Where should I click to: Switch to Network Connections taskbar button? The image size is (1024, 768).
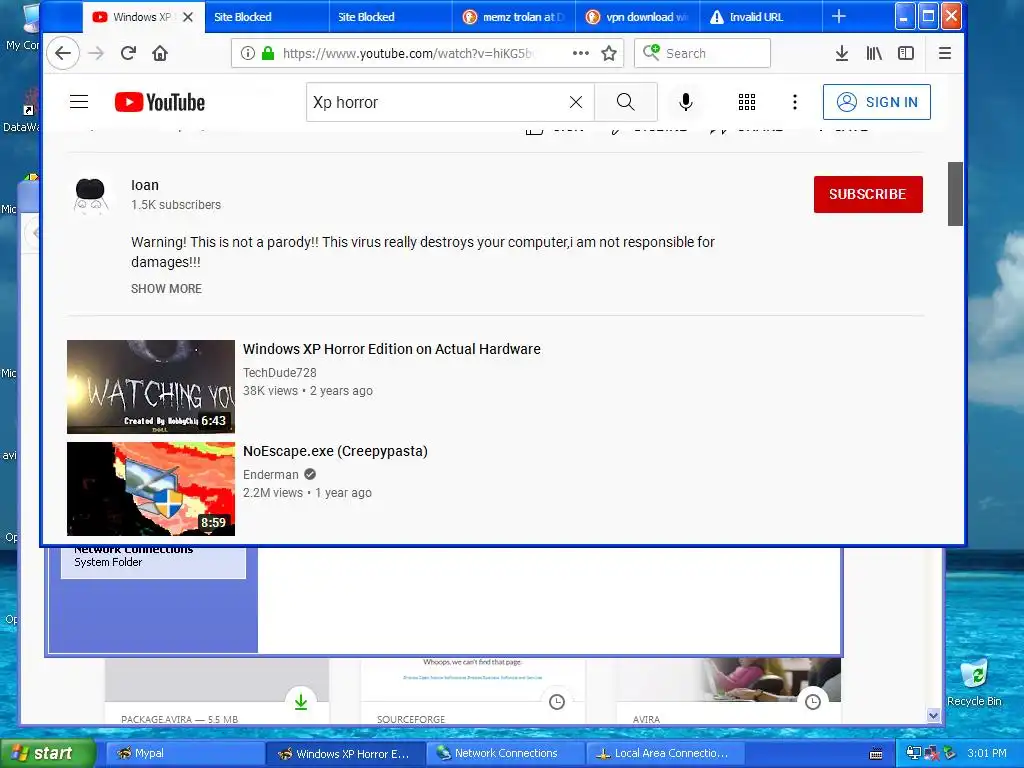click(506, 754)
